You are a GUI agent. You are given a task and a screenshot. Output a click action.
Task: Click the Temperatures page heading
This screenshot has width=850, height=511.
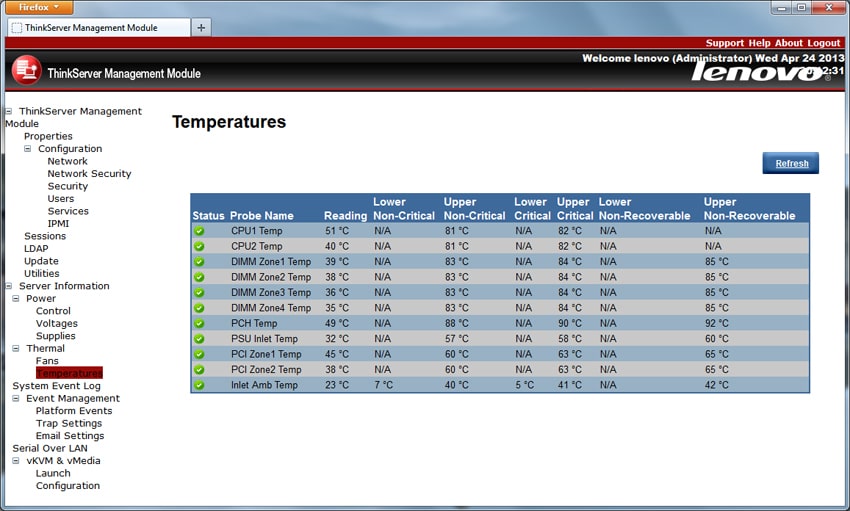pyautogui.click(x=229, y=122)
